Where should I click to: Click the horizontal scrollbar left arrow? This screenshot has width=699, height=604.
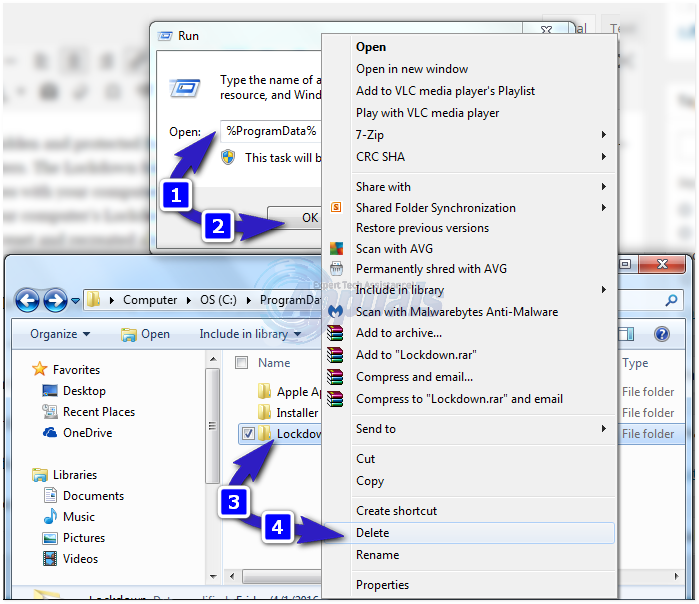[232, 576]
